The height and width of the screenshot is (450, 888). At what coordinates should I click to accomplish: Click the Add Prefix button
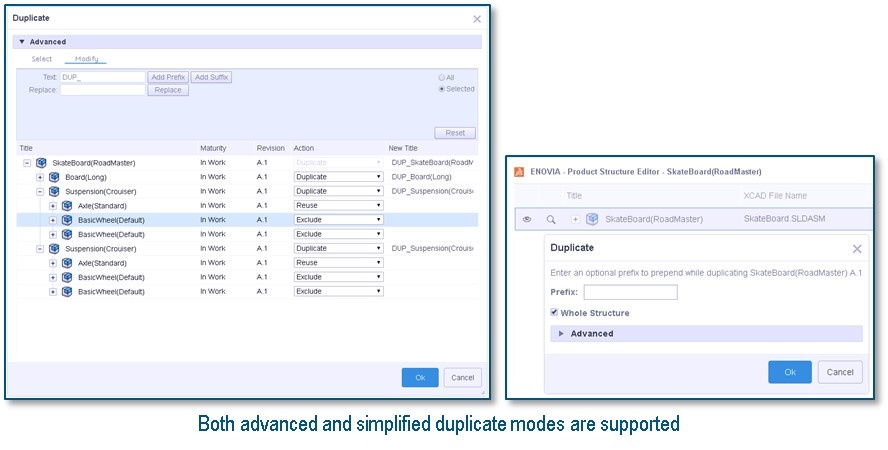coord(168,78)
